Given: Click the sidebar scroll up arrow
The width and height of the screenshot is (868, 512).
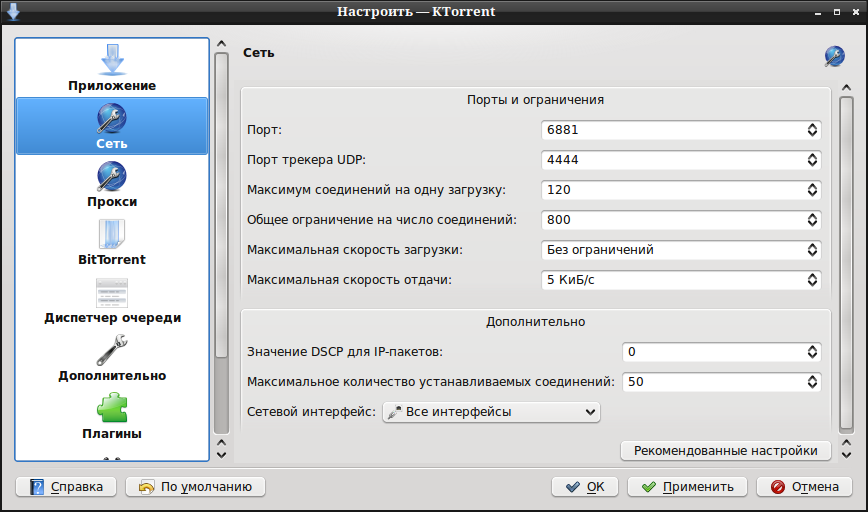Looking at the screenshot, I should (221, 44).
